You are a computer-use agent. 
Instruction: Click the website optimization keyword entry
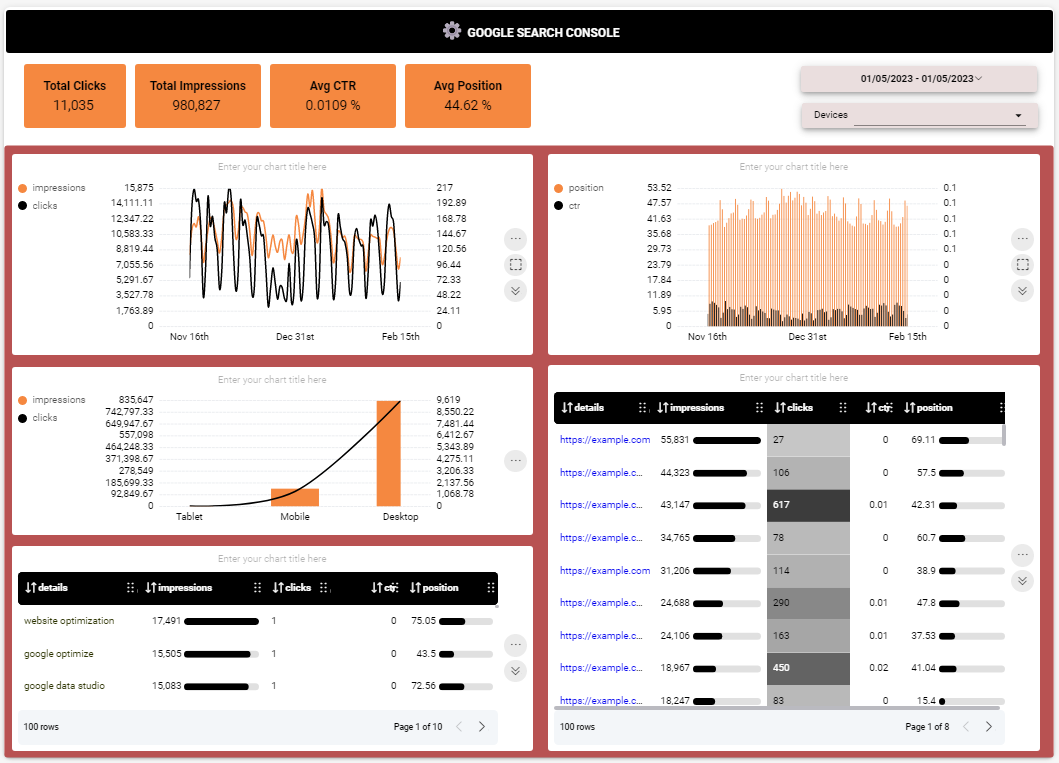(x=69, y=620)
